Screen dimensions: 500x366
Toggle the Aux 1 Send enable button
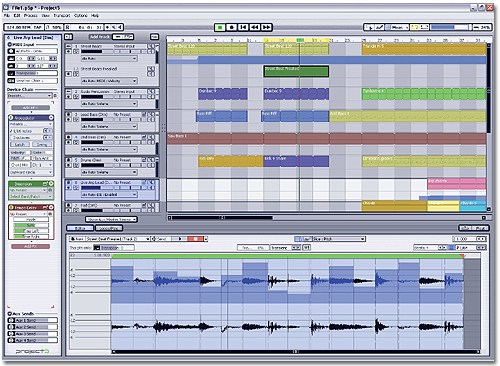(11, 320)
